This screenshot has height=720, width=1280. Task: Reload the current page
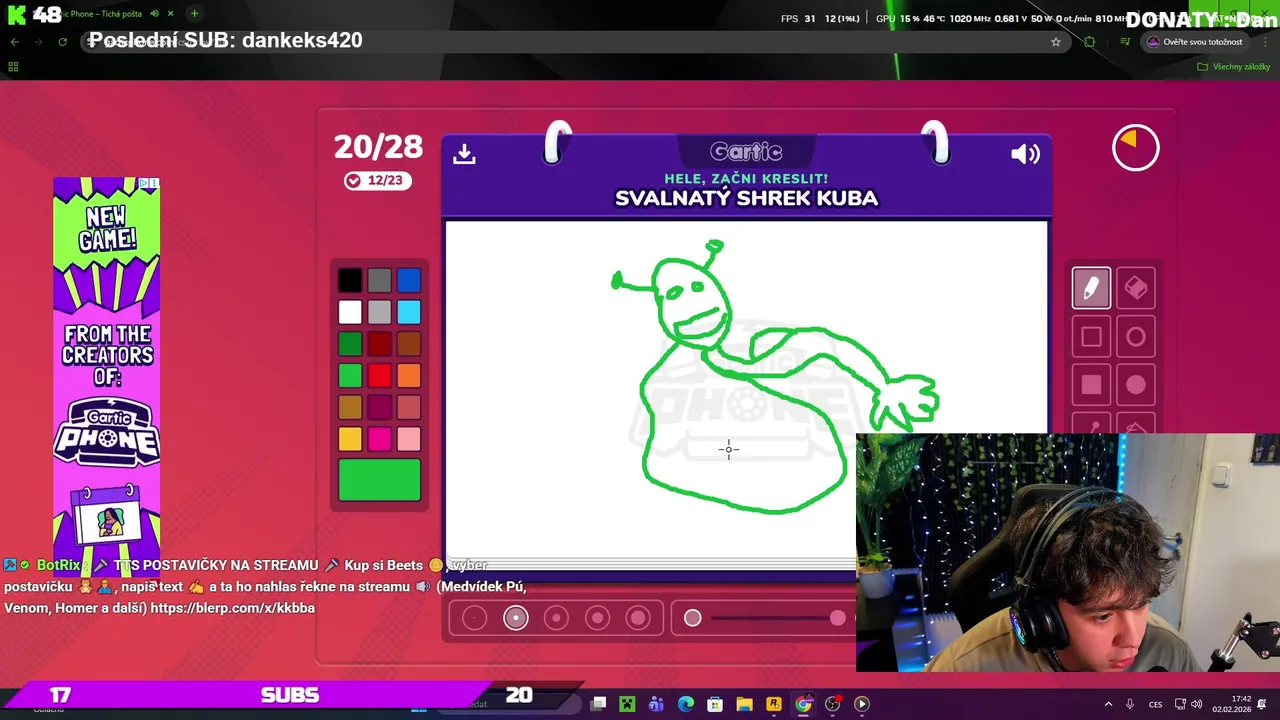[62, 42]
